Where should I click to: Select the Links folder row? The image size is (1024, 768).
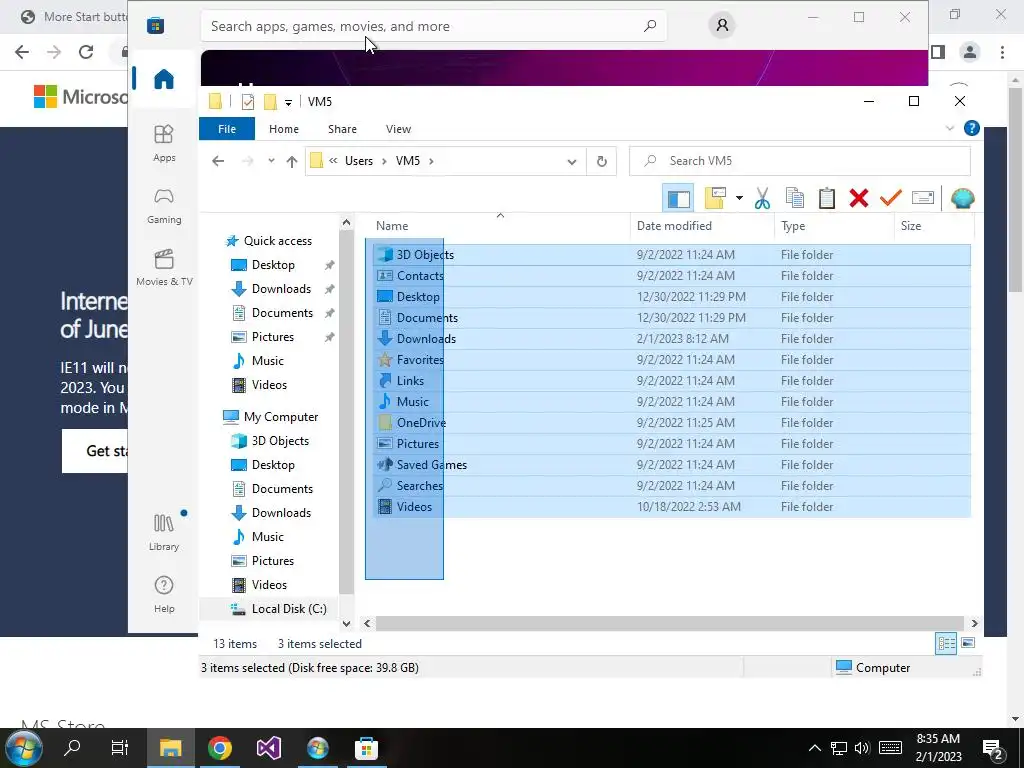click(672, 381)
